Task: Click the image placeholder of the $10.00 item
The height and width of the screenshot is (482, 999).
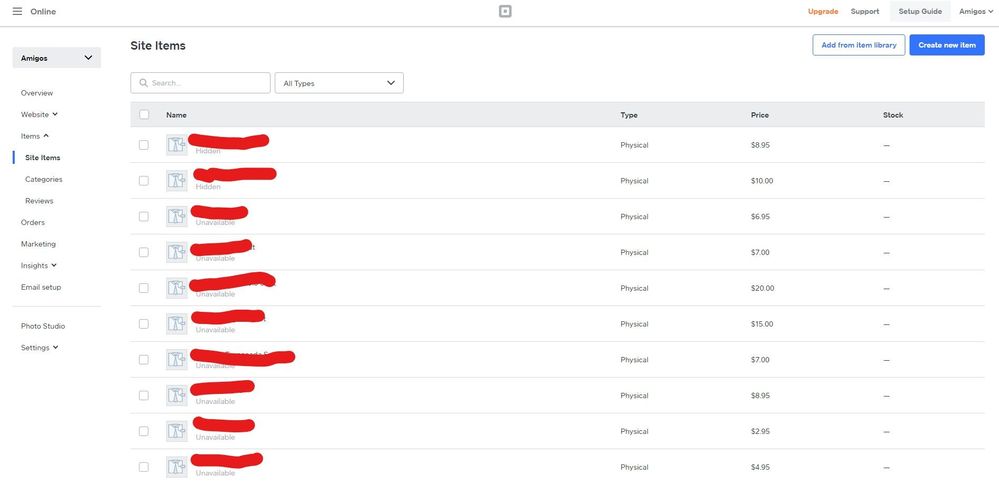Action: click(177, 181)
